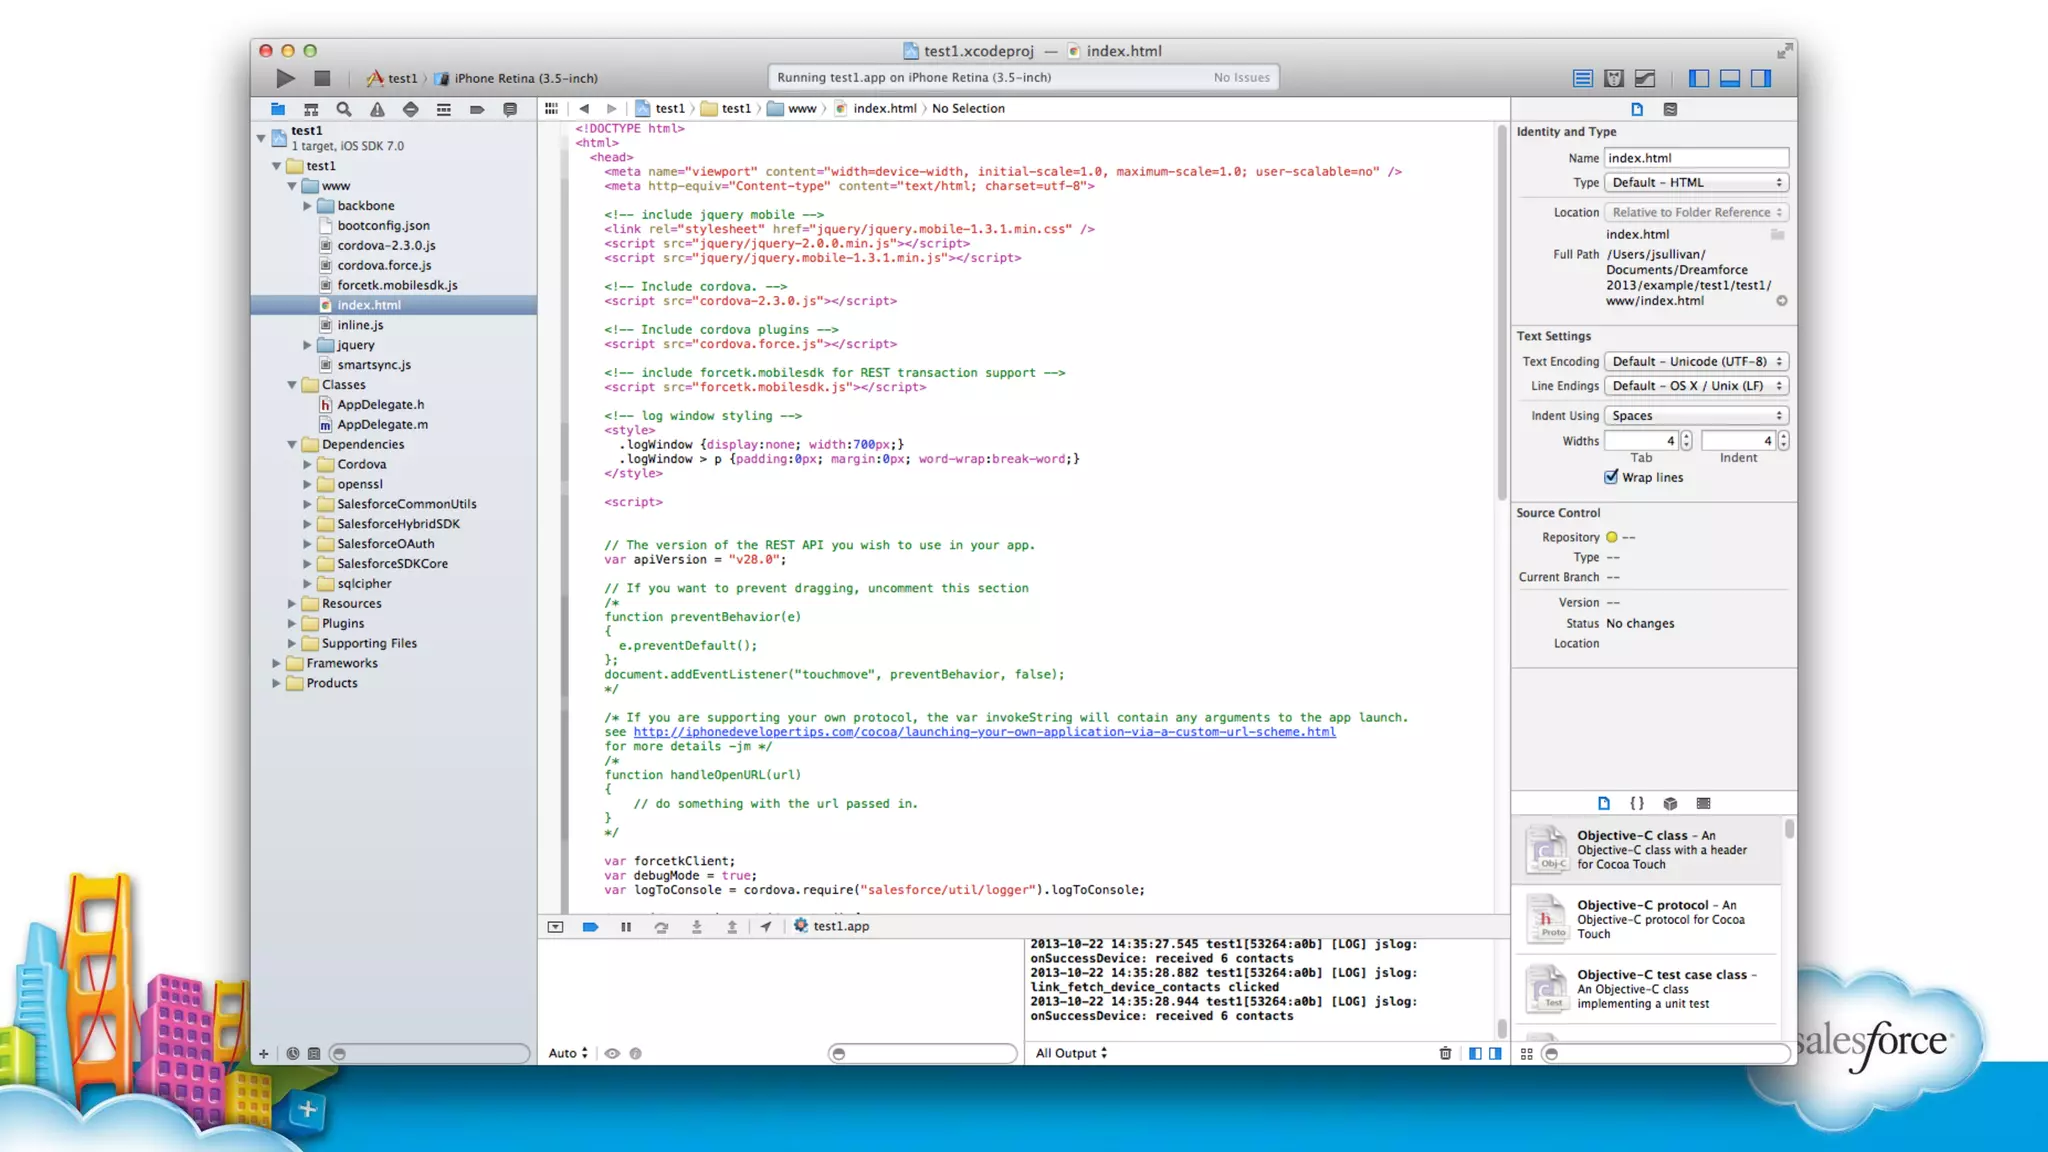Select the Objective-C class template

click(1647, 850)
